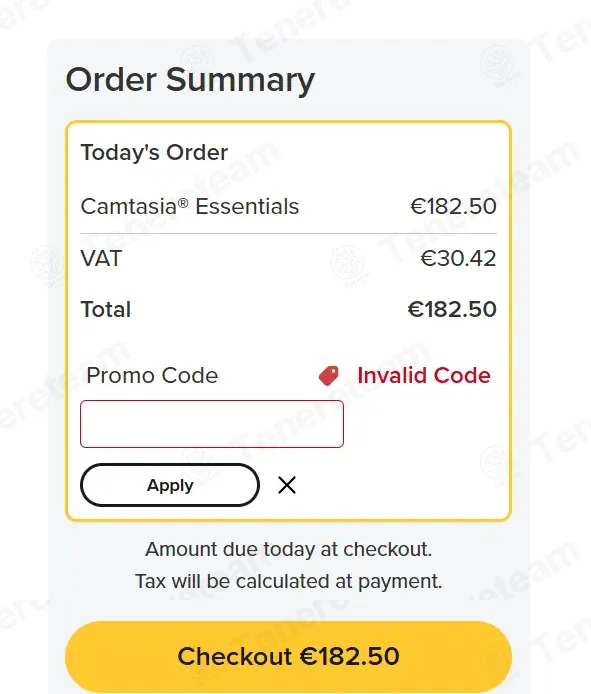This screenshot has width=591, height=694.
Task: Click the Invalid Code error message
Action: pos(424,375)
